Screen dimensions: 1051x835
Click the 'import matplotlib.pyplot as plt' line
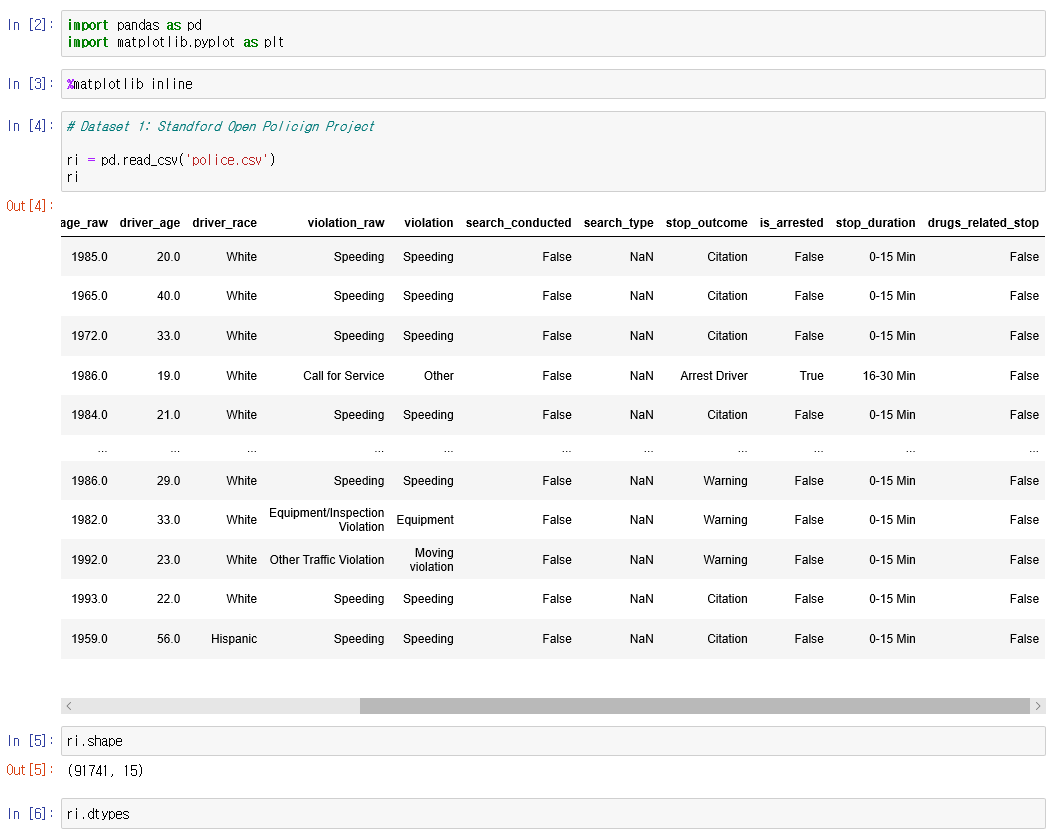(176, 42)
